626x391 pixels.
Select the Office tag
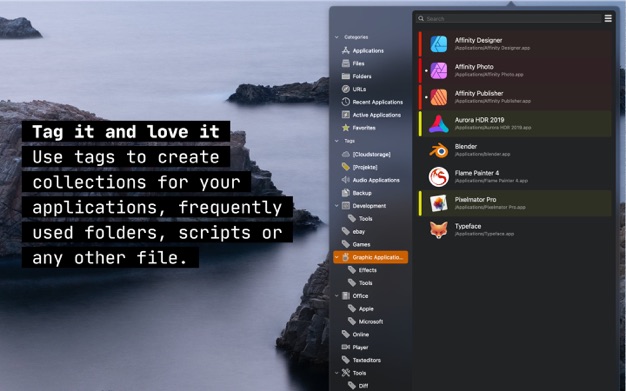point(355,296)
